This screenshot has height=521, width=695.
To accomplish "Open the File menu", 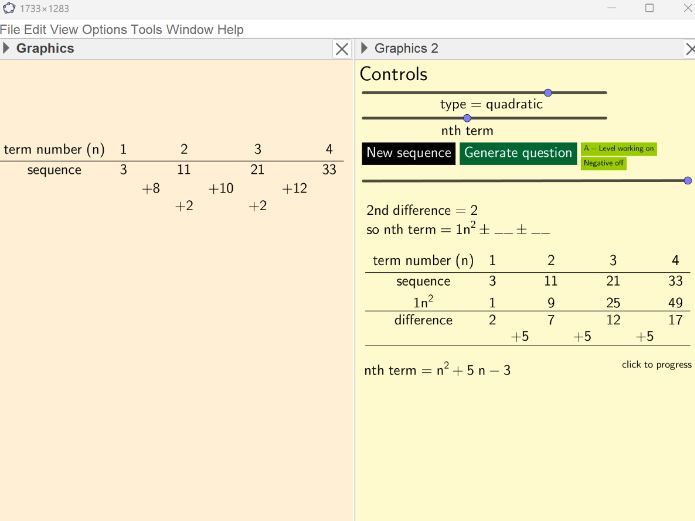I will (10, 30).
